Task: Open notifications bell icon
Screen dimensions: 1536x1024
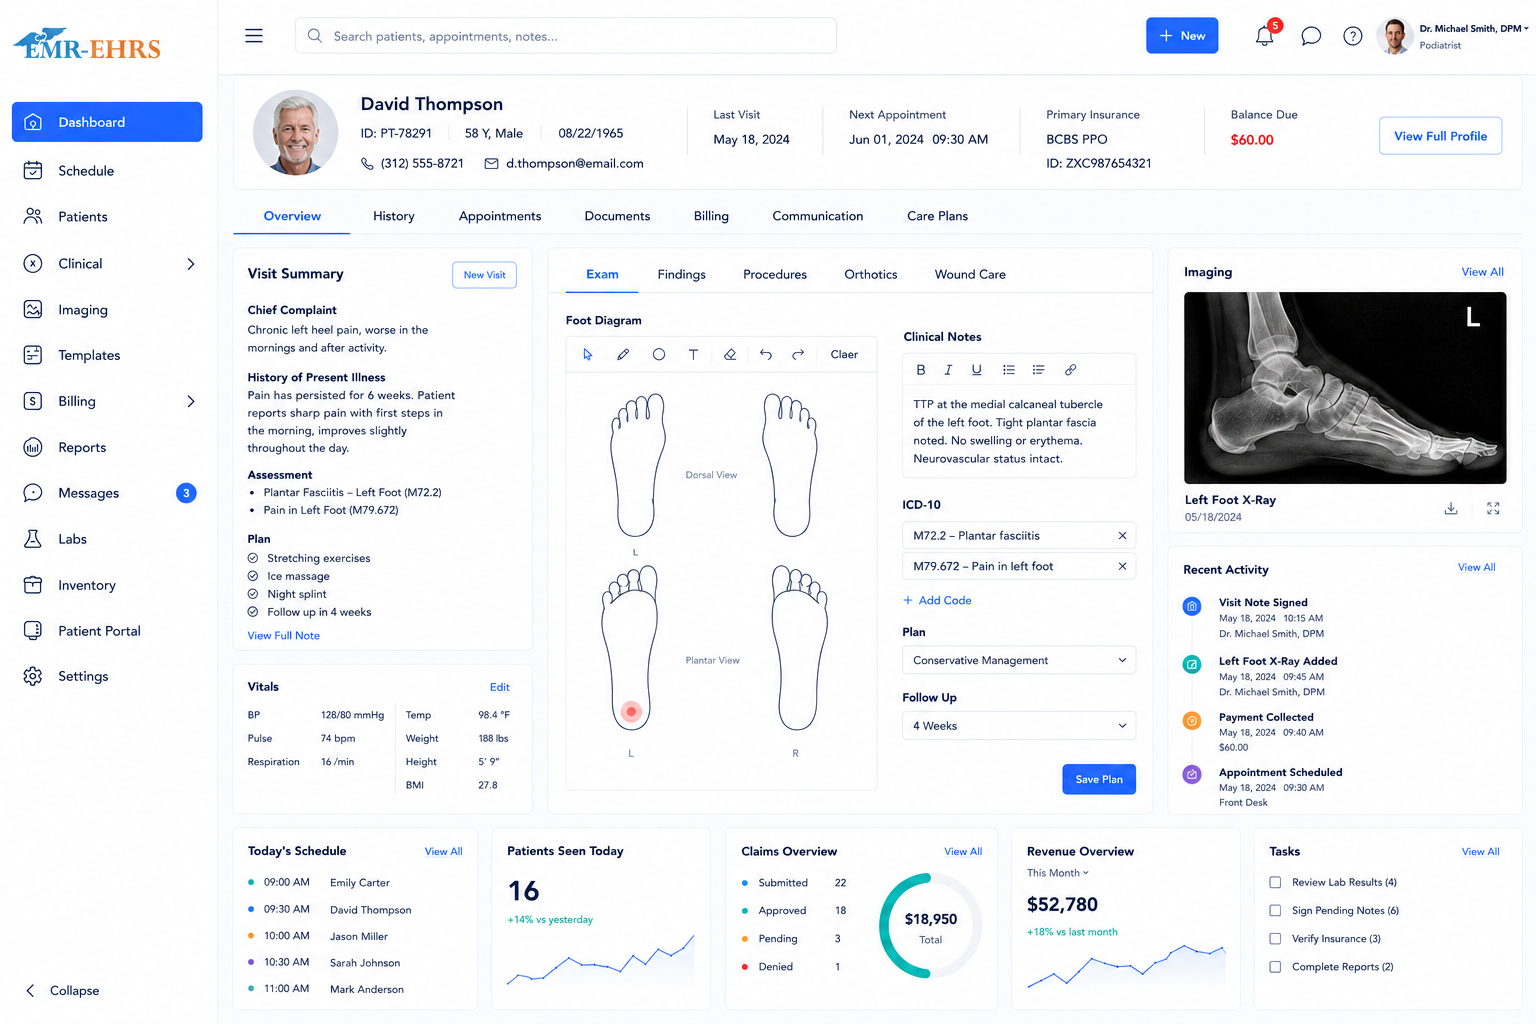Action: [x=1265, y=36]
